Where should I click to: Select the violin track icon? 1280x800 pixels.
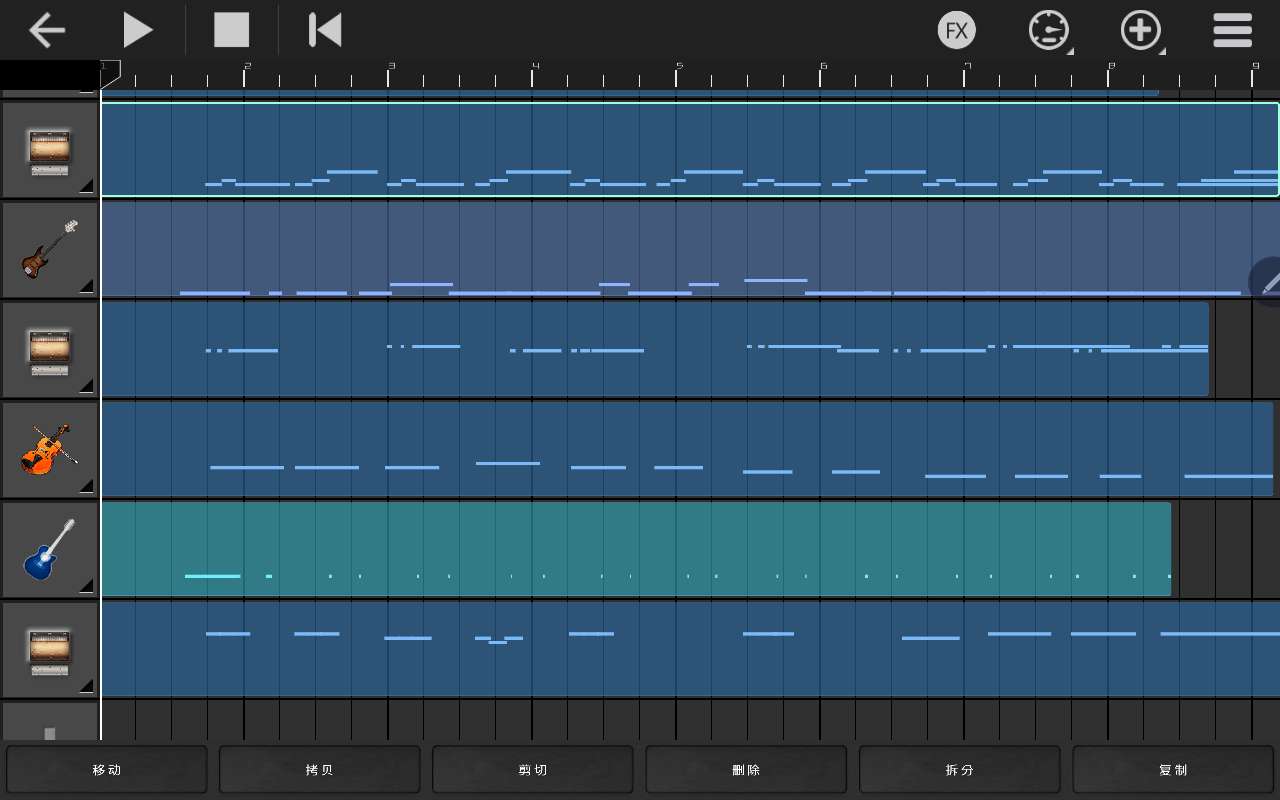[x=49, y=450]
